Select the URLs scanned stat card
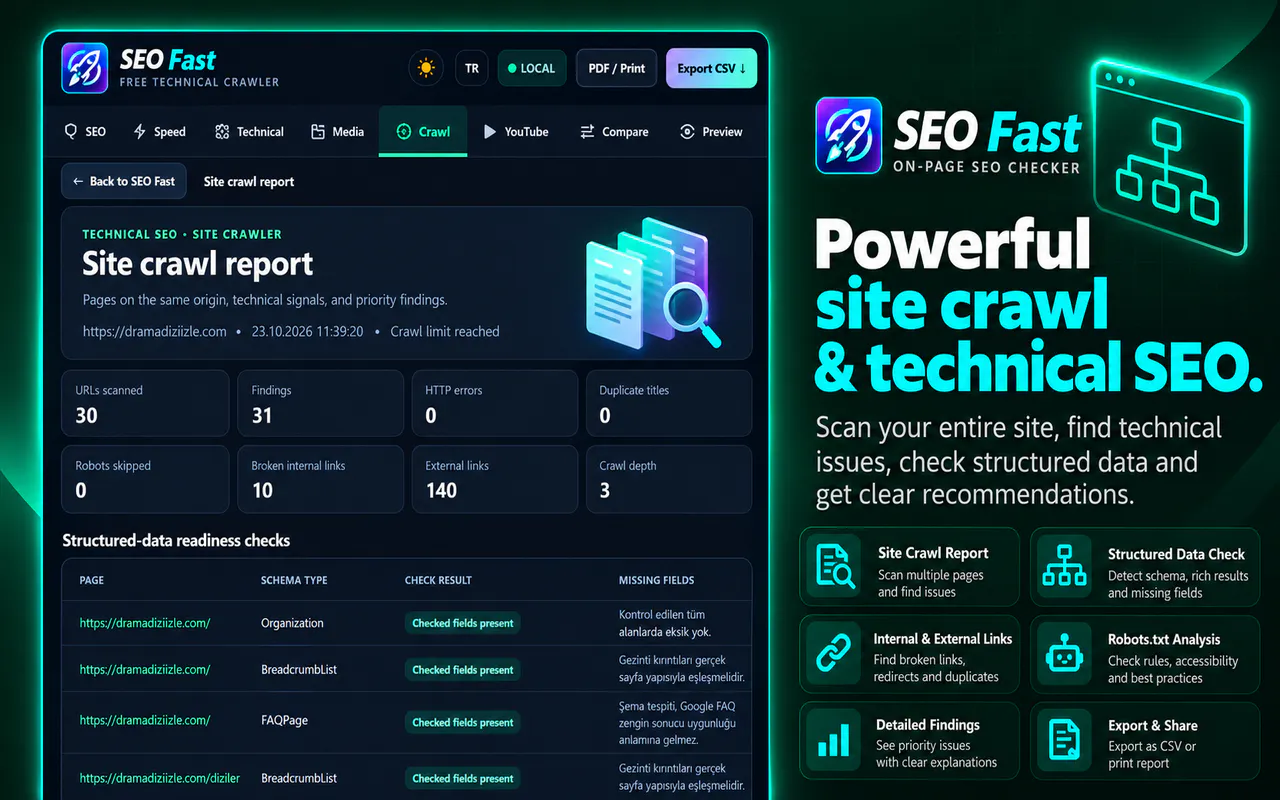The height and width of the screenshot is (800, 1280). [146, 404]
